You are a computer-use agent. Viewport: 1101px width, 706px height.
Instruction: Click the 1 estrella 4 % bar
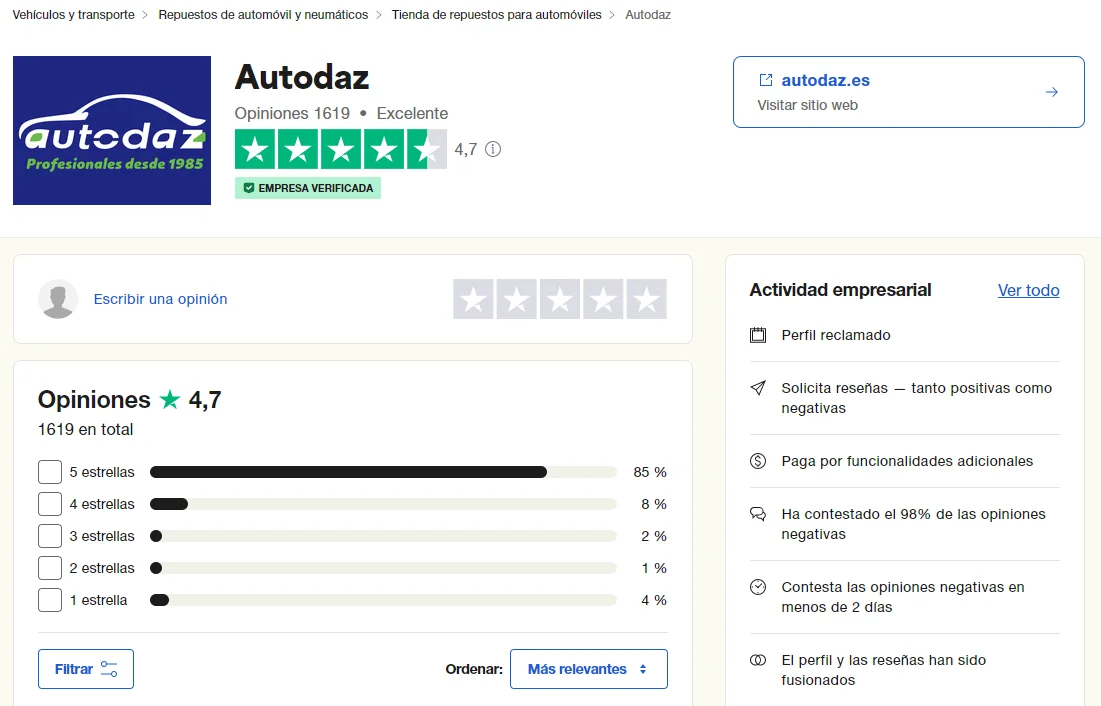(383, 600)
